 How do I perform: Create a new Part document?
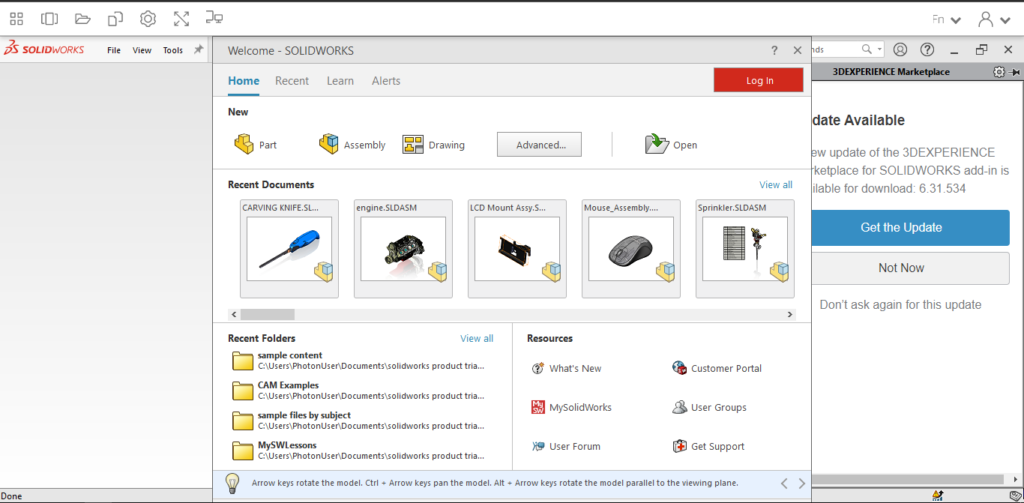255,144
